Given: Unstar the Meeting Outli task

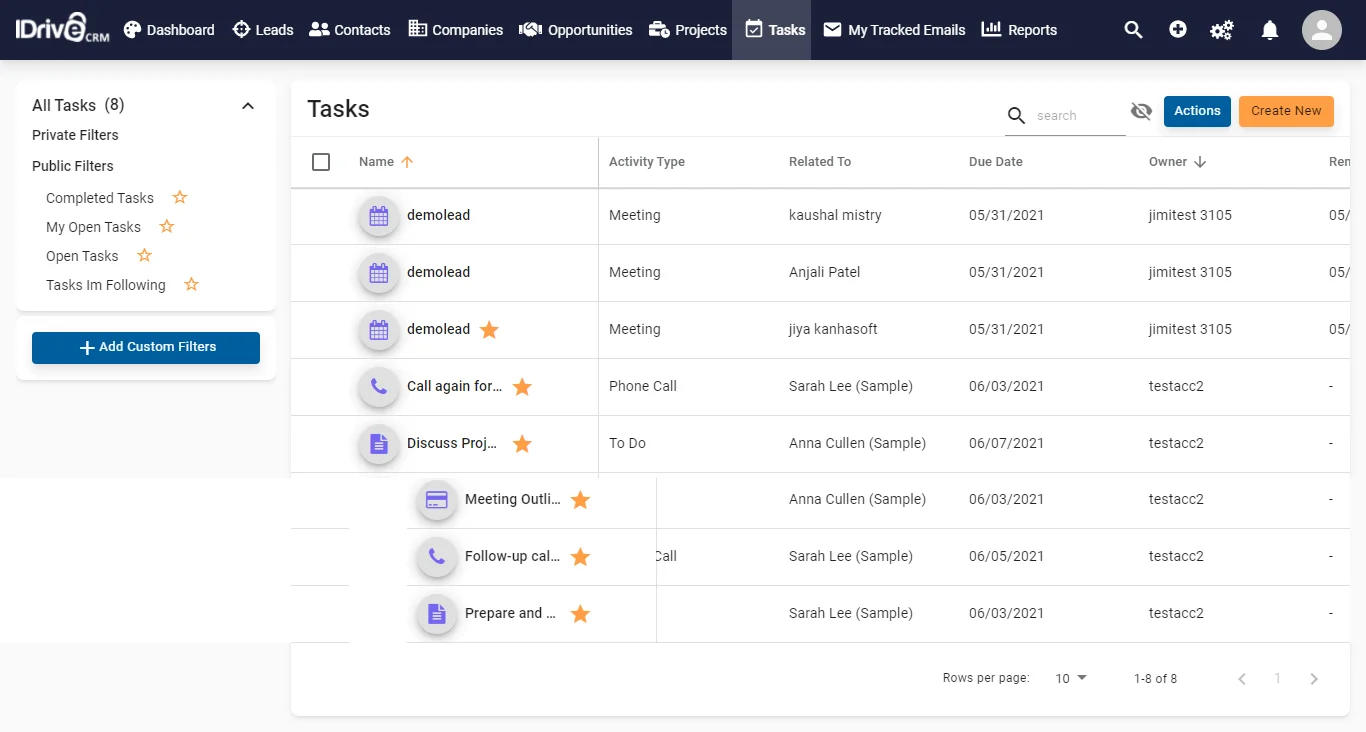Looking at the screenshot, I should point(580,499).
